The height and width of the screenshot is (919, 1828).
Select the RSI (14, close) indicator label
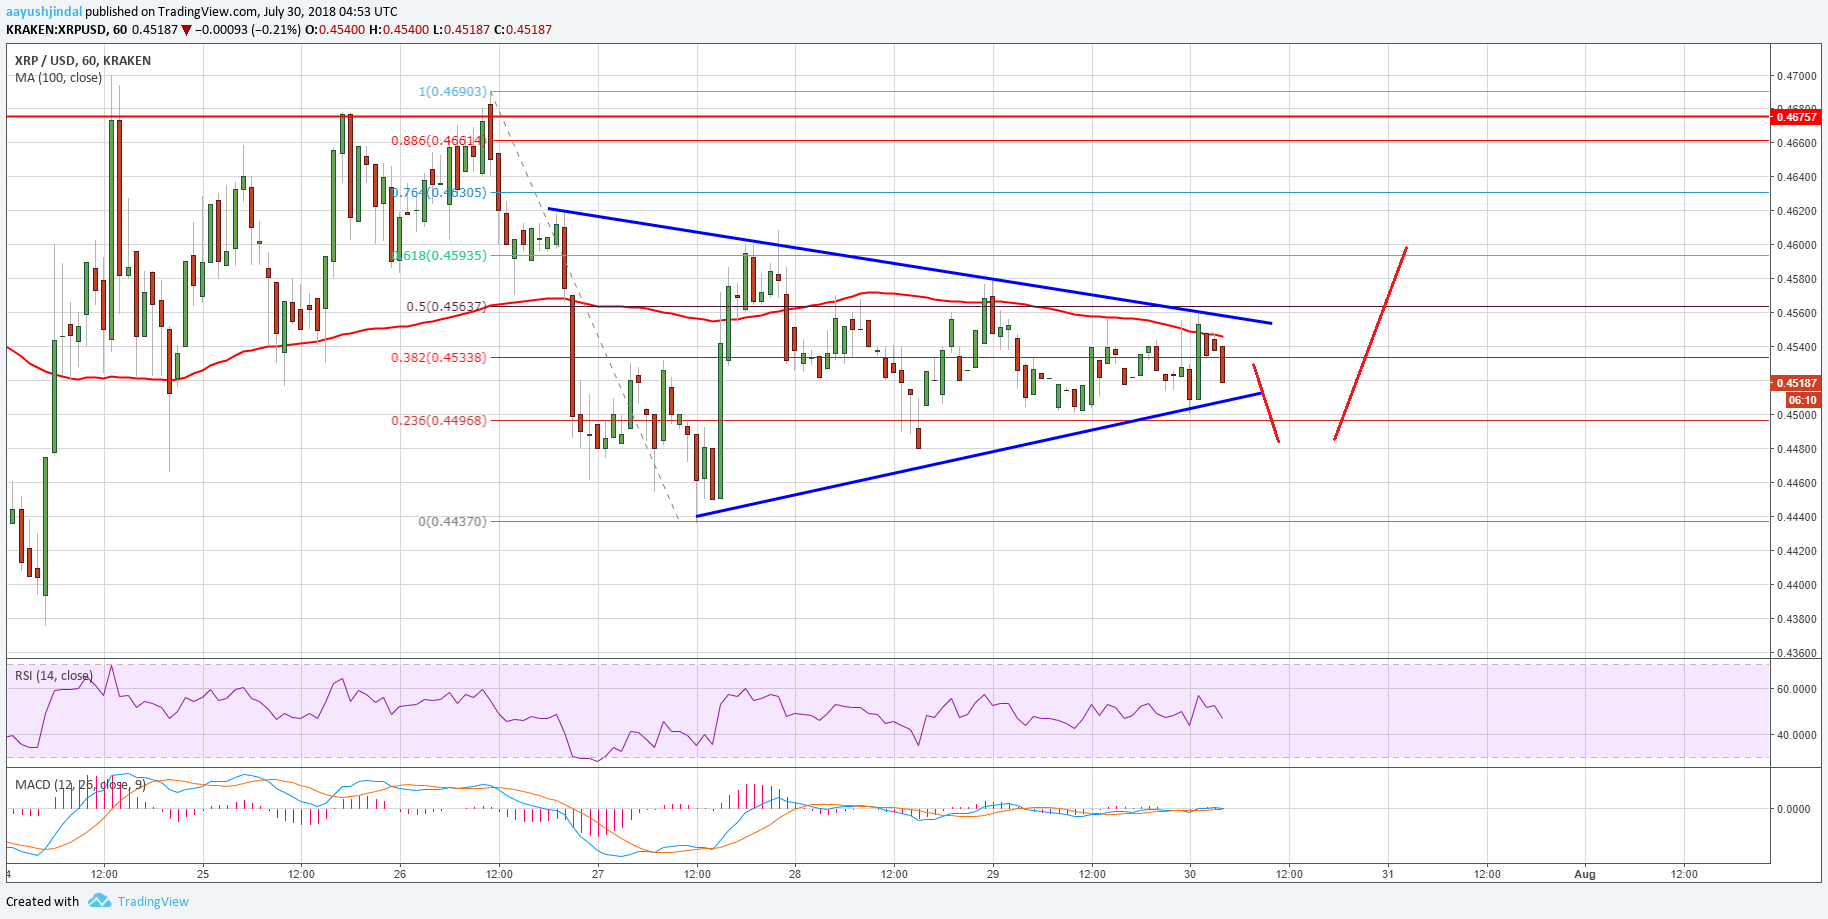click(x=54, y=675)
